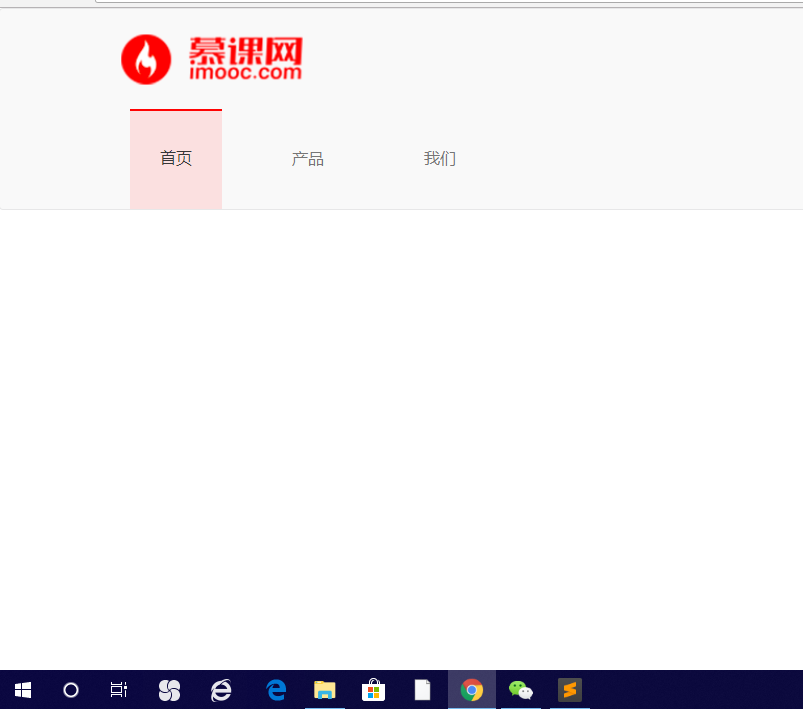Switch to the 产品 tab

307,158
